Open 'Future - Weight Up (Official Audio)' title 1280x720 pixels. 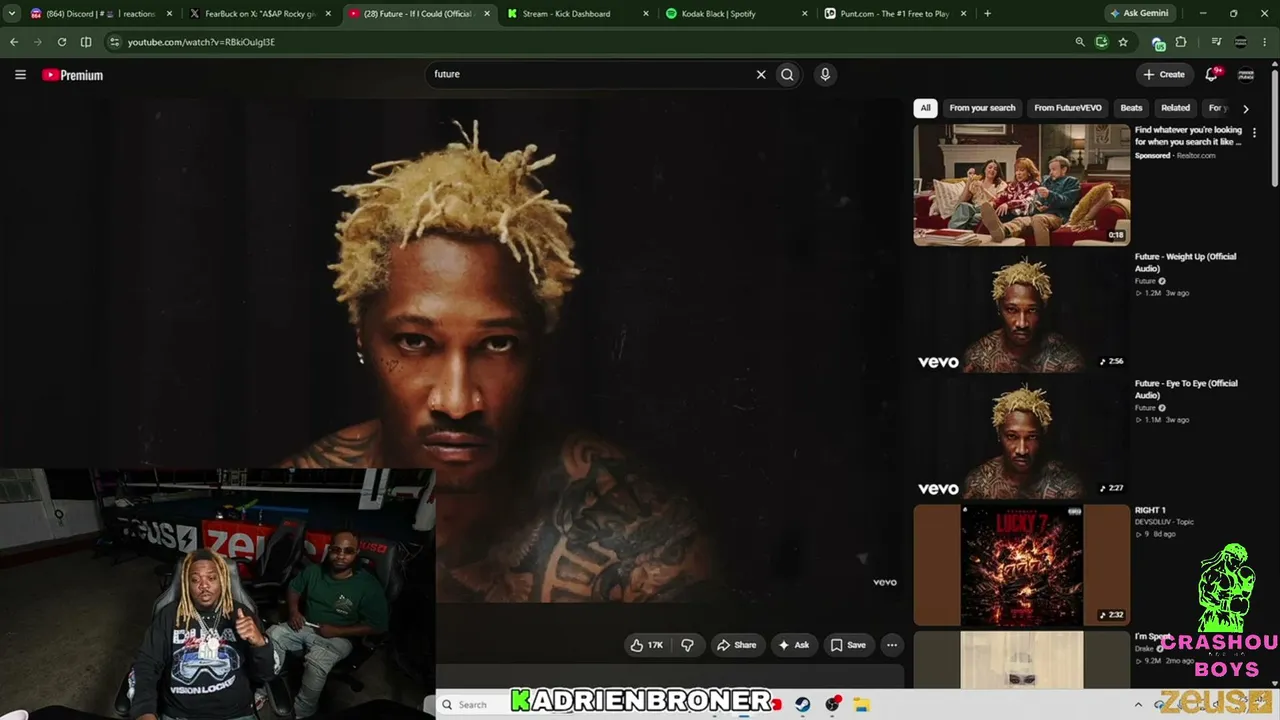(x=1185, y=262)
